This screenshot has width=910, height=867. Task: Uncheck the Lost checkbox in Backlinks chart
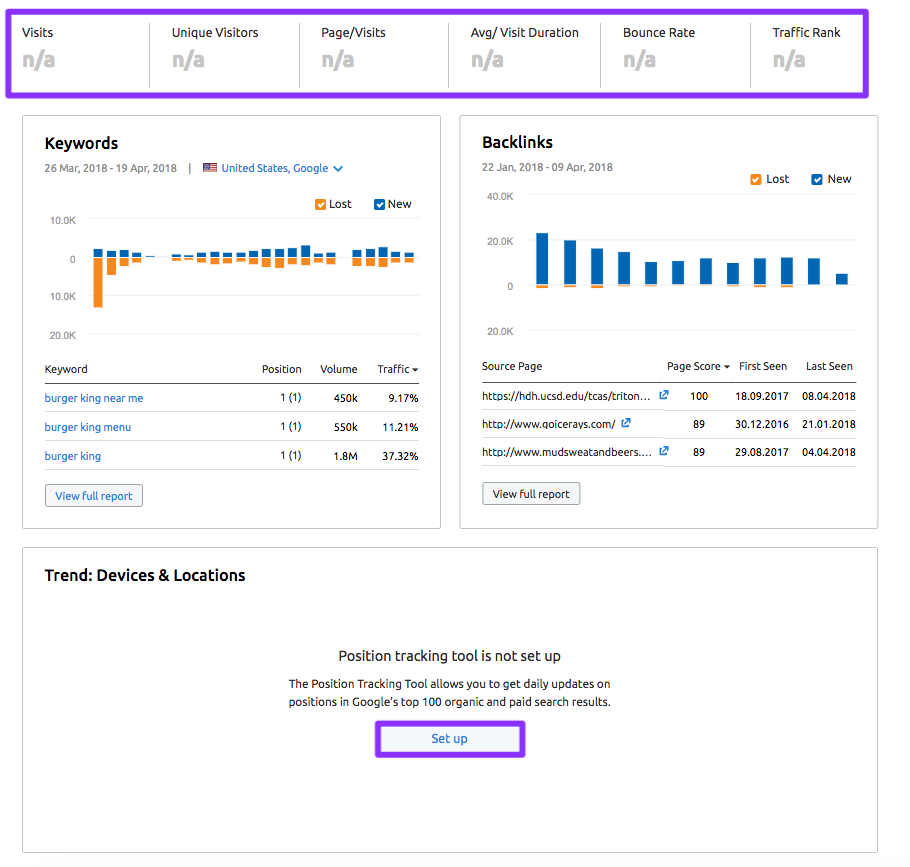click(x=756, y=179)
